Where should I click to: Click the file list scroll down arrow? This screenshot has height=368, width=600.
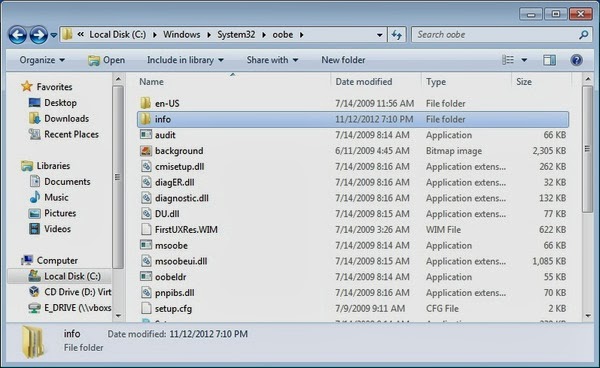tap(588, 316)
